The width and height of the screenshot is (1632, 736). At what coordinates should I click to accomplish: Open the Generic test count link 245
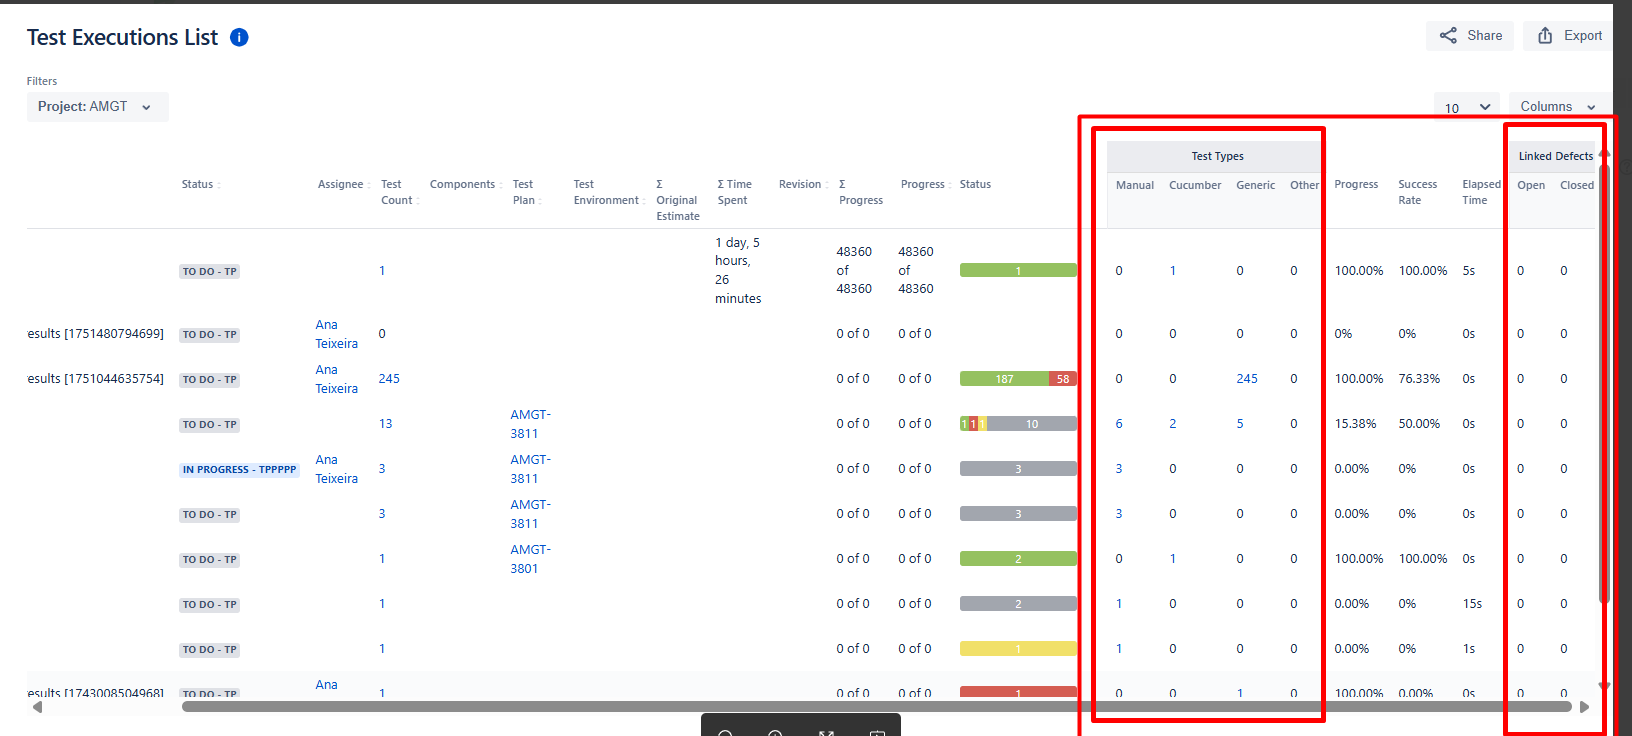(1247, 379)
